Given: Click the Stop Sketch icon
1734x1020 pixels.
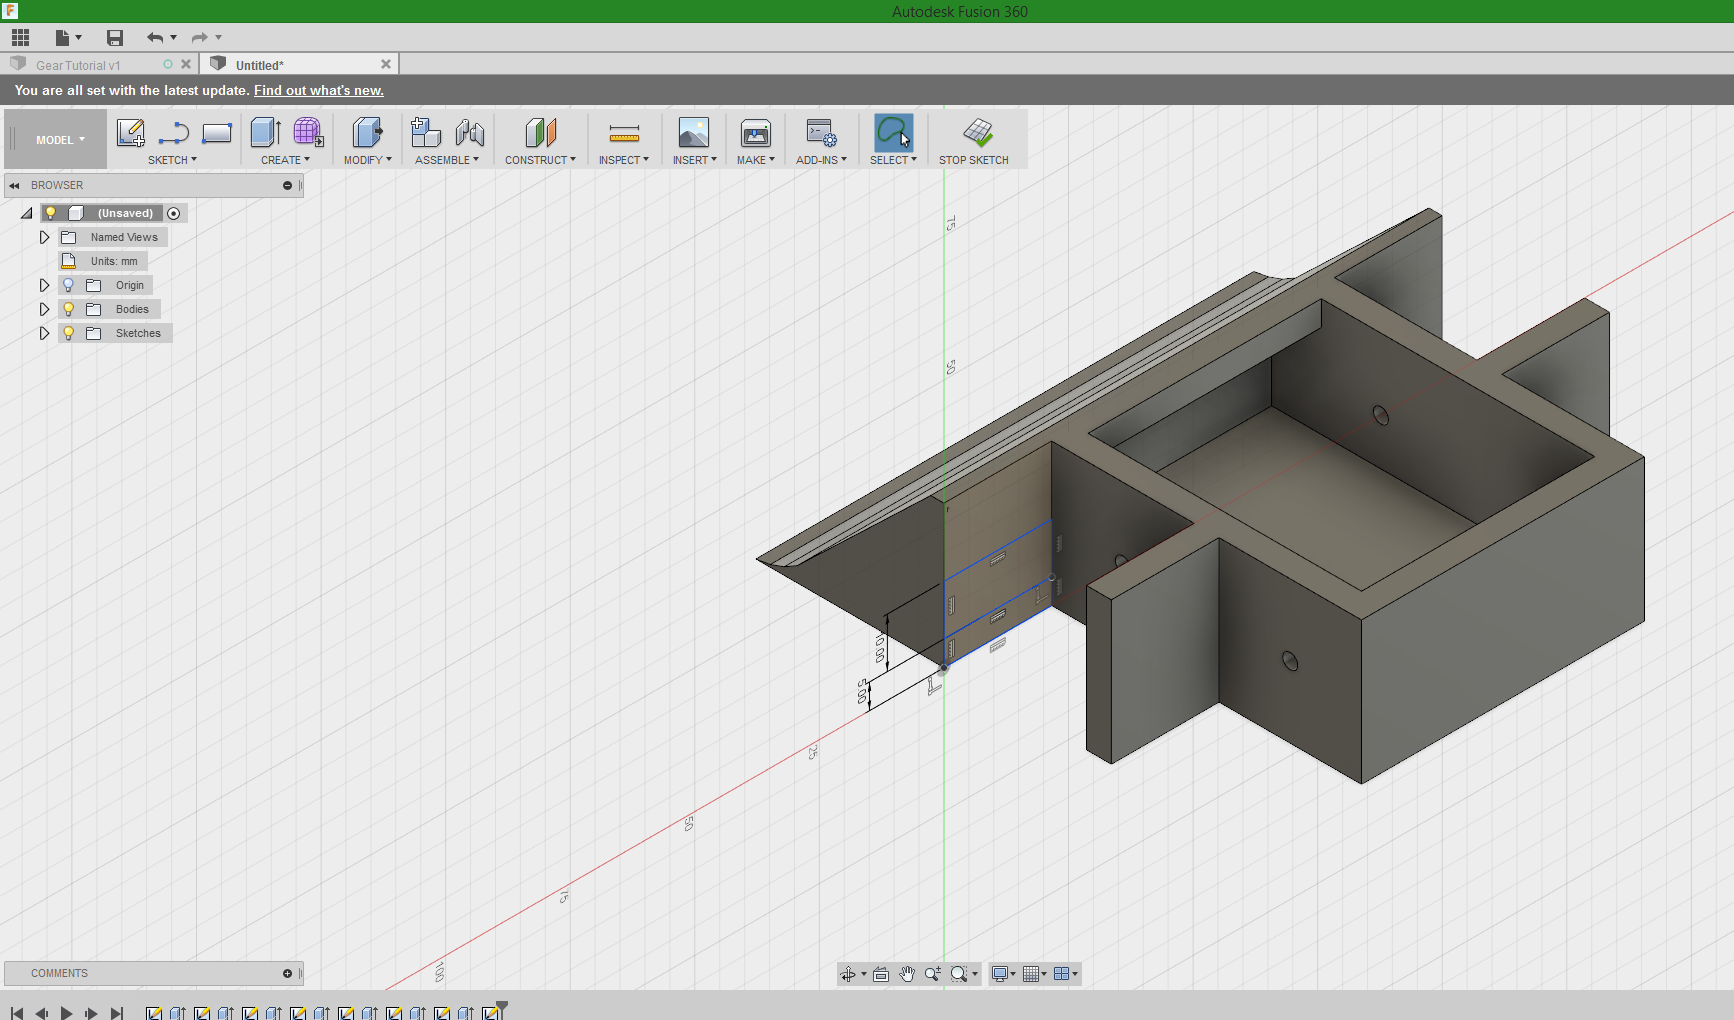Looking at the screenshot, I should pos(977,133).
